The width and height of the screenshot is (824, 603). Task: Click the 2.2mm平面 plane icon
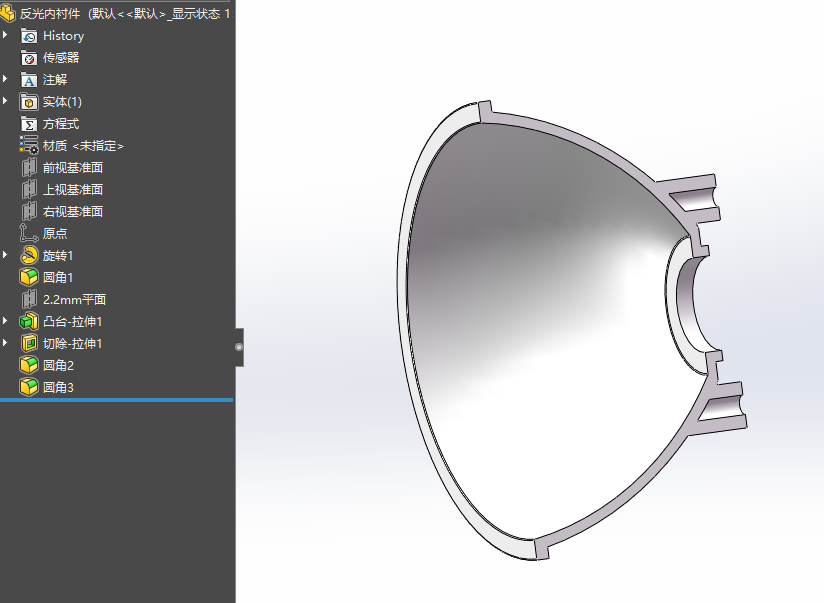pyautogui.click(x=29, y=300)
